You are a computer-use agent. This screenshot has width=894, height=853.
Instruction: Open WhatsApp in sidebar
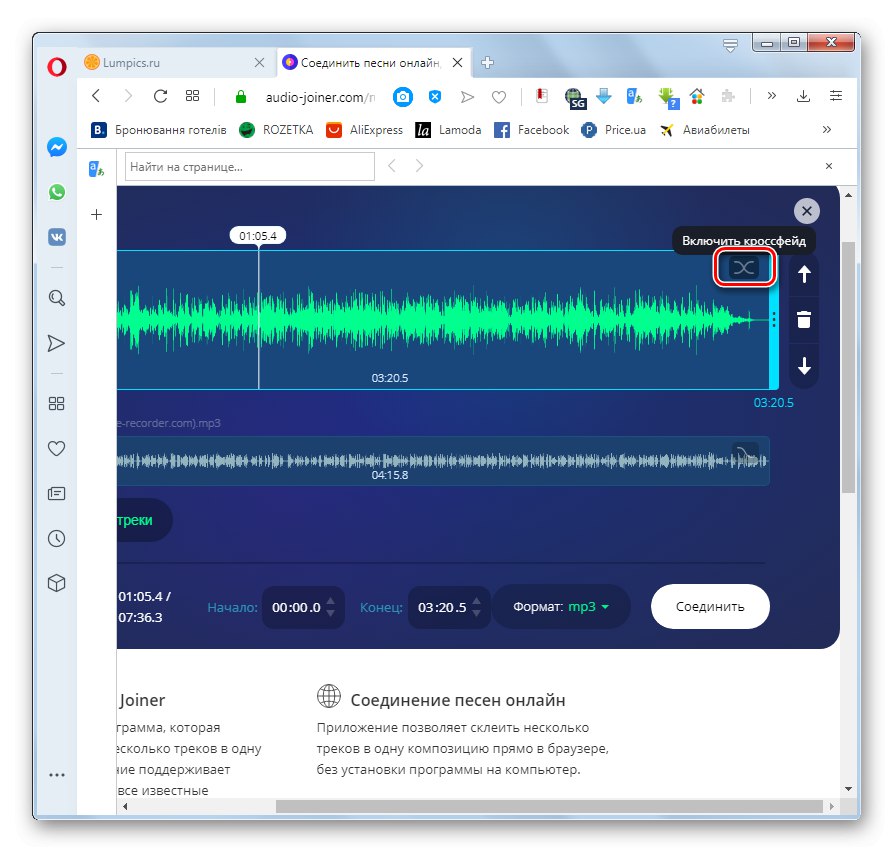click(56, 192)
